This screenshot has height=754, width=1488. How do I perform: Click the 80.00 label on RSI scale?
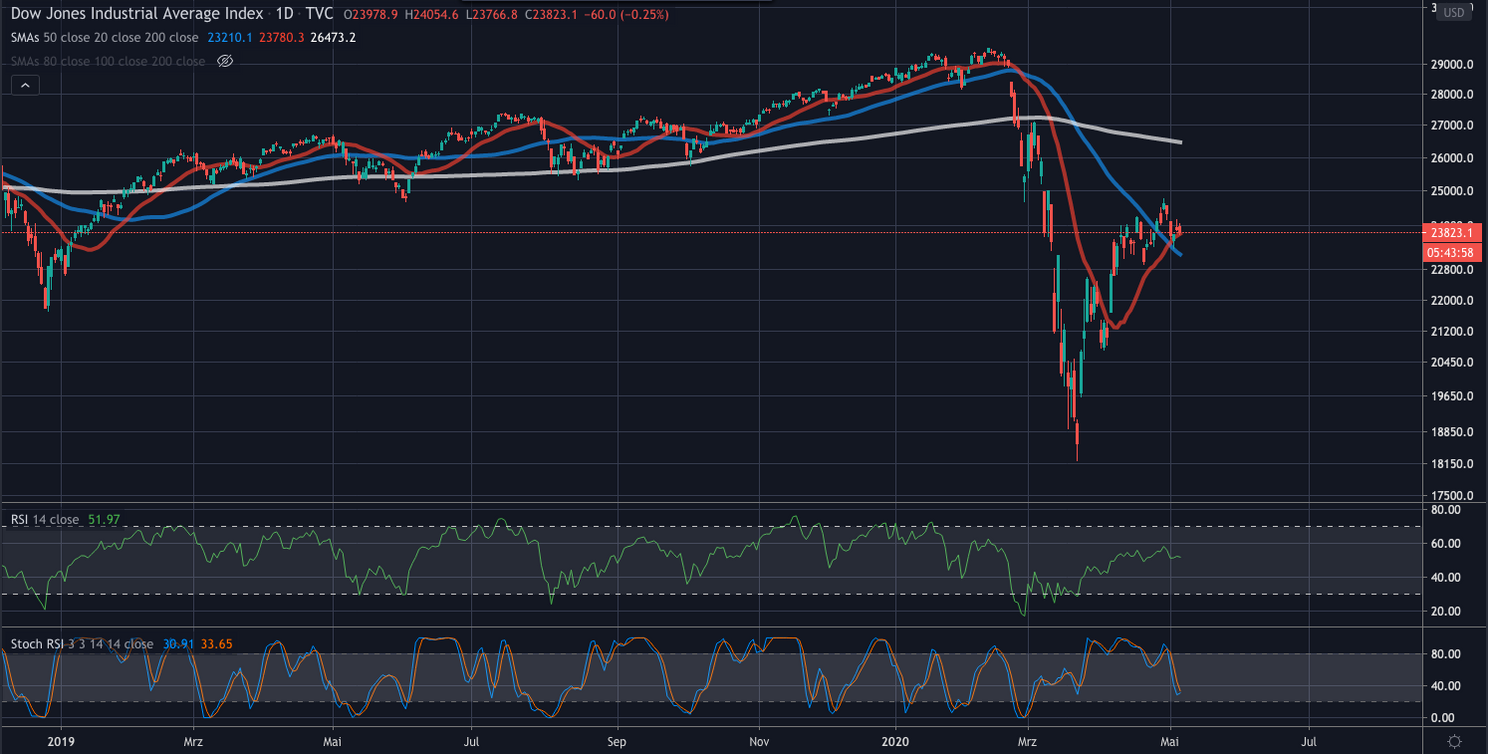point(1447,510)
